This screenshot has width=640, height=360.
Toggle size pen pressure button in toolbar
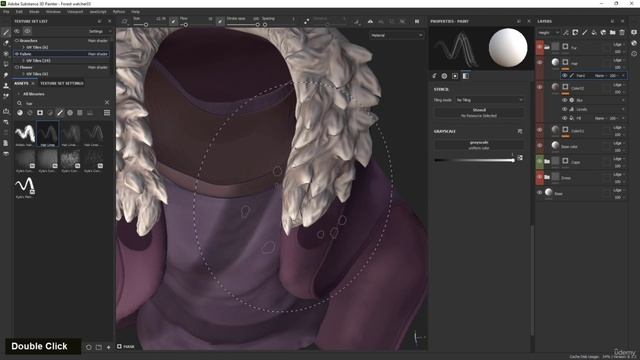click(x=173, y=21)
